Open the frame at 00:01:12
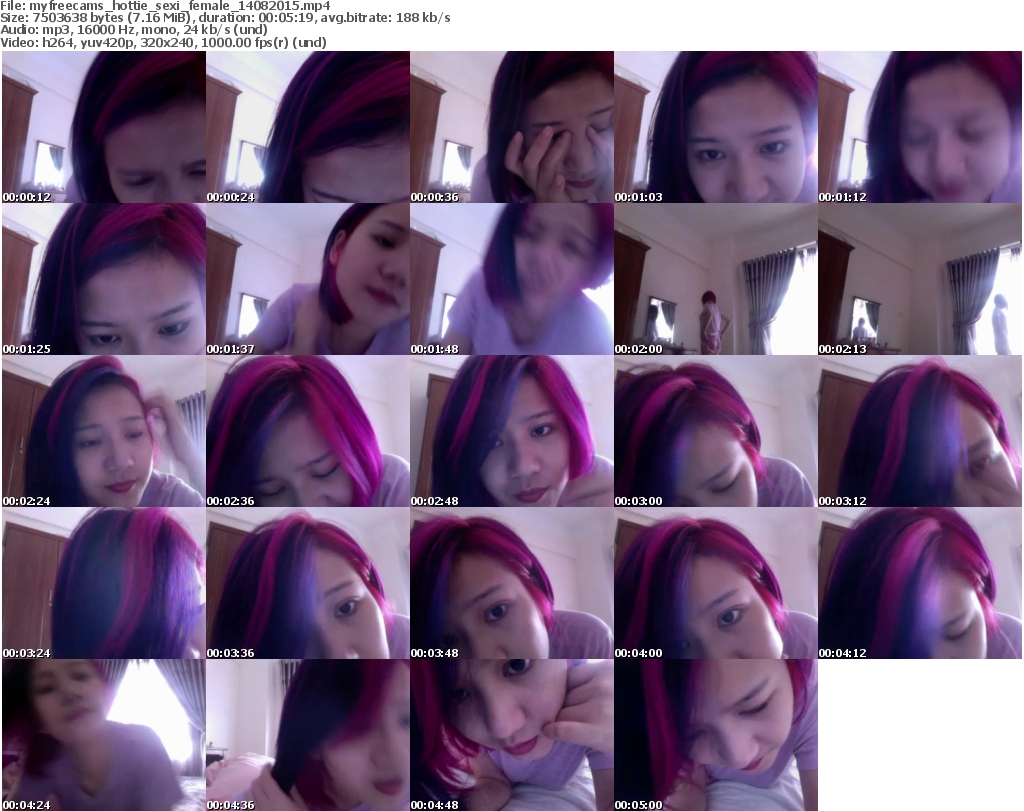This screenshot has height=811, width=1024. point(920,127)
